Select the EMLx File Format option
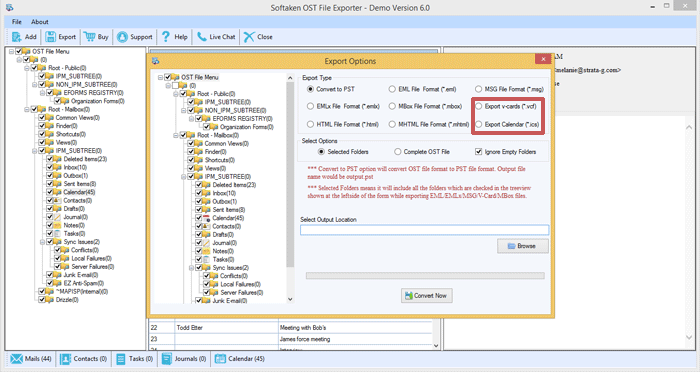 [310, 106]
